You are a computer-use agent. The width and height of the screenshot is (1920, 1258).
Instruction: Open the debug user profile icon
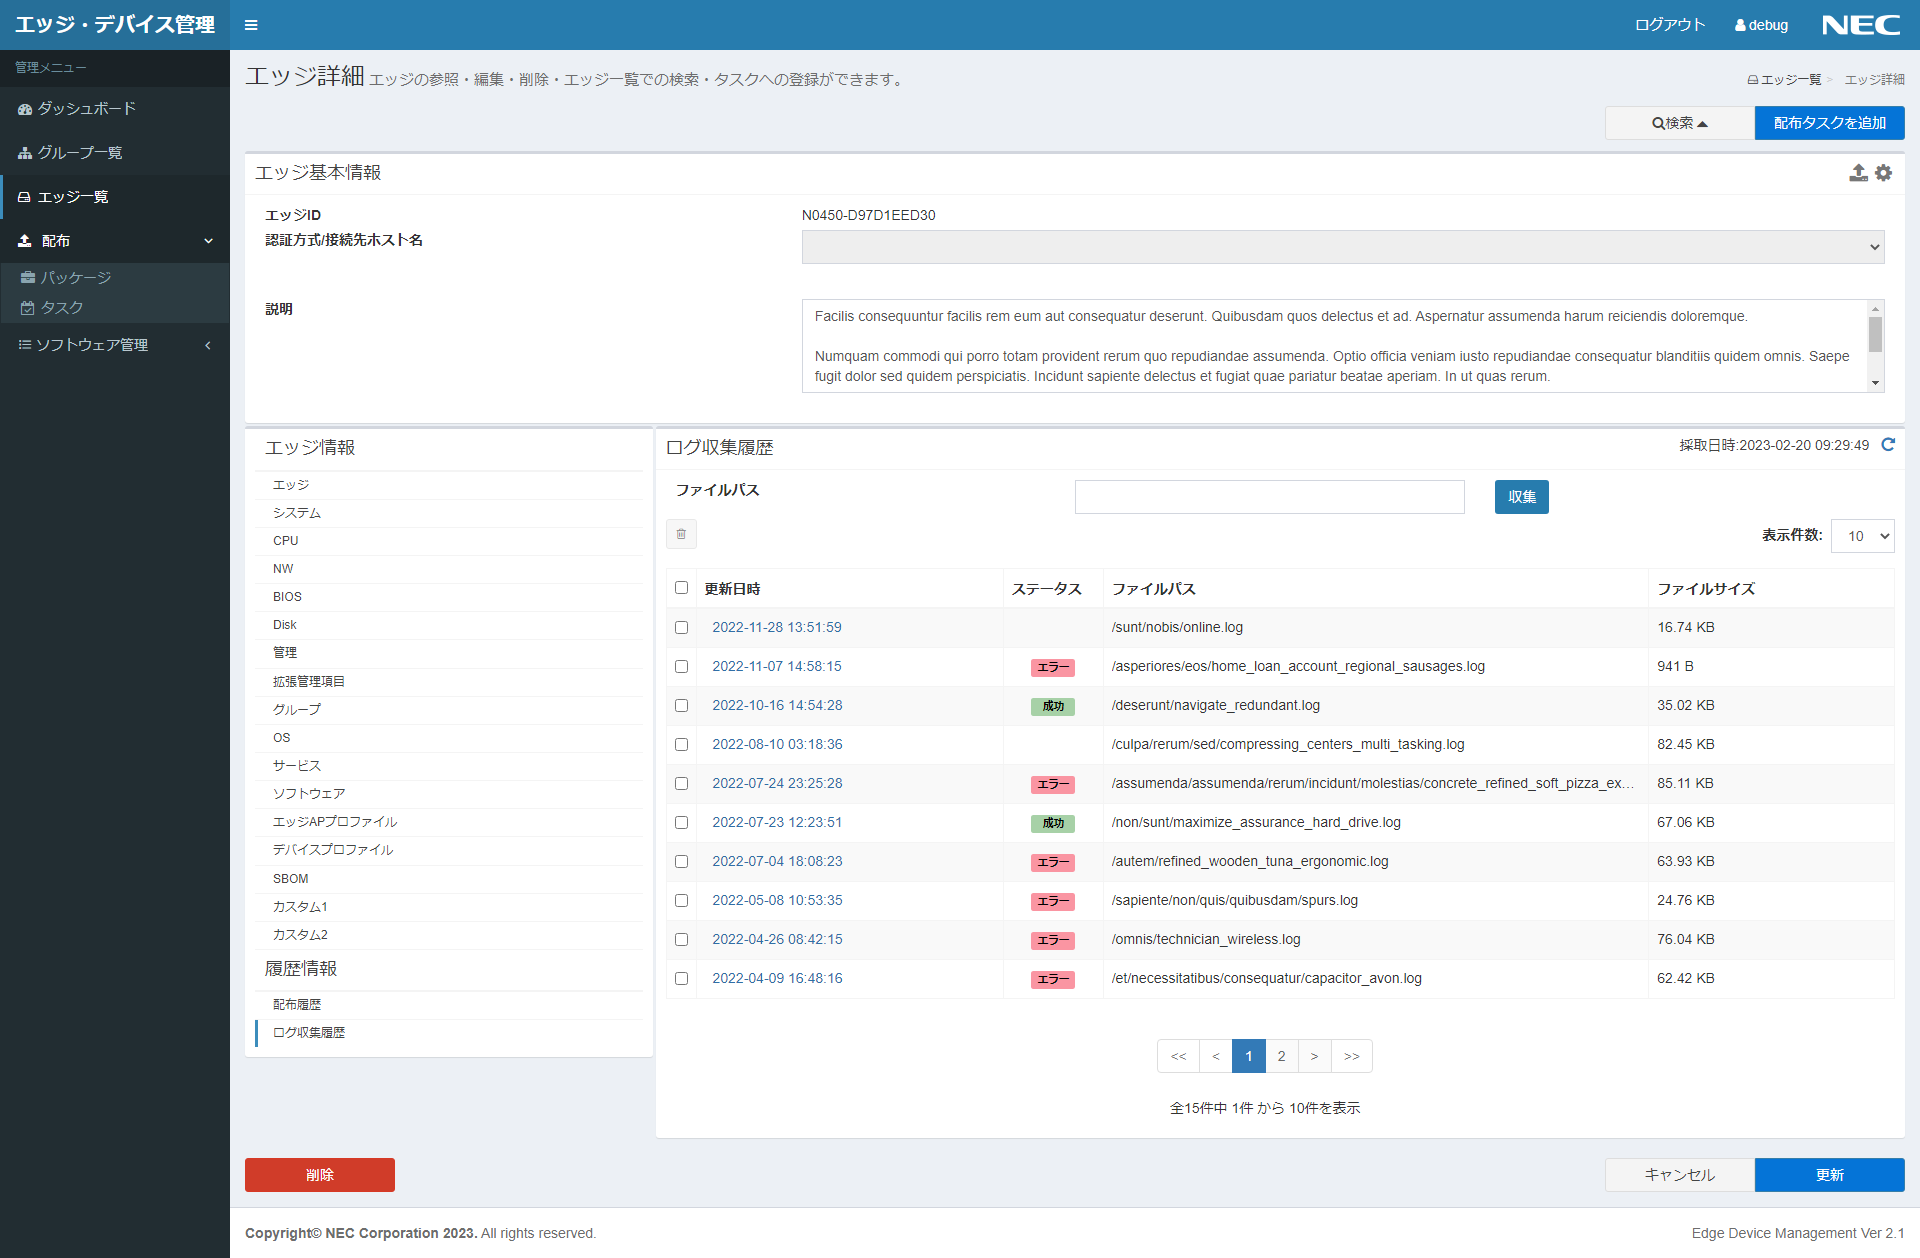(x=1740, y=25)
